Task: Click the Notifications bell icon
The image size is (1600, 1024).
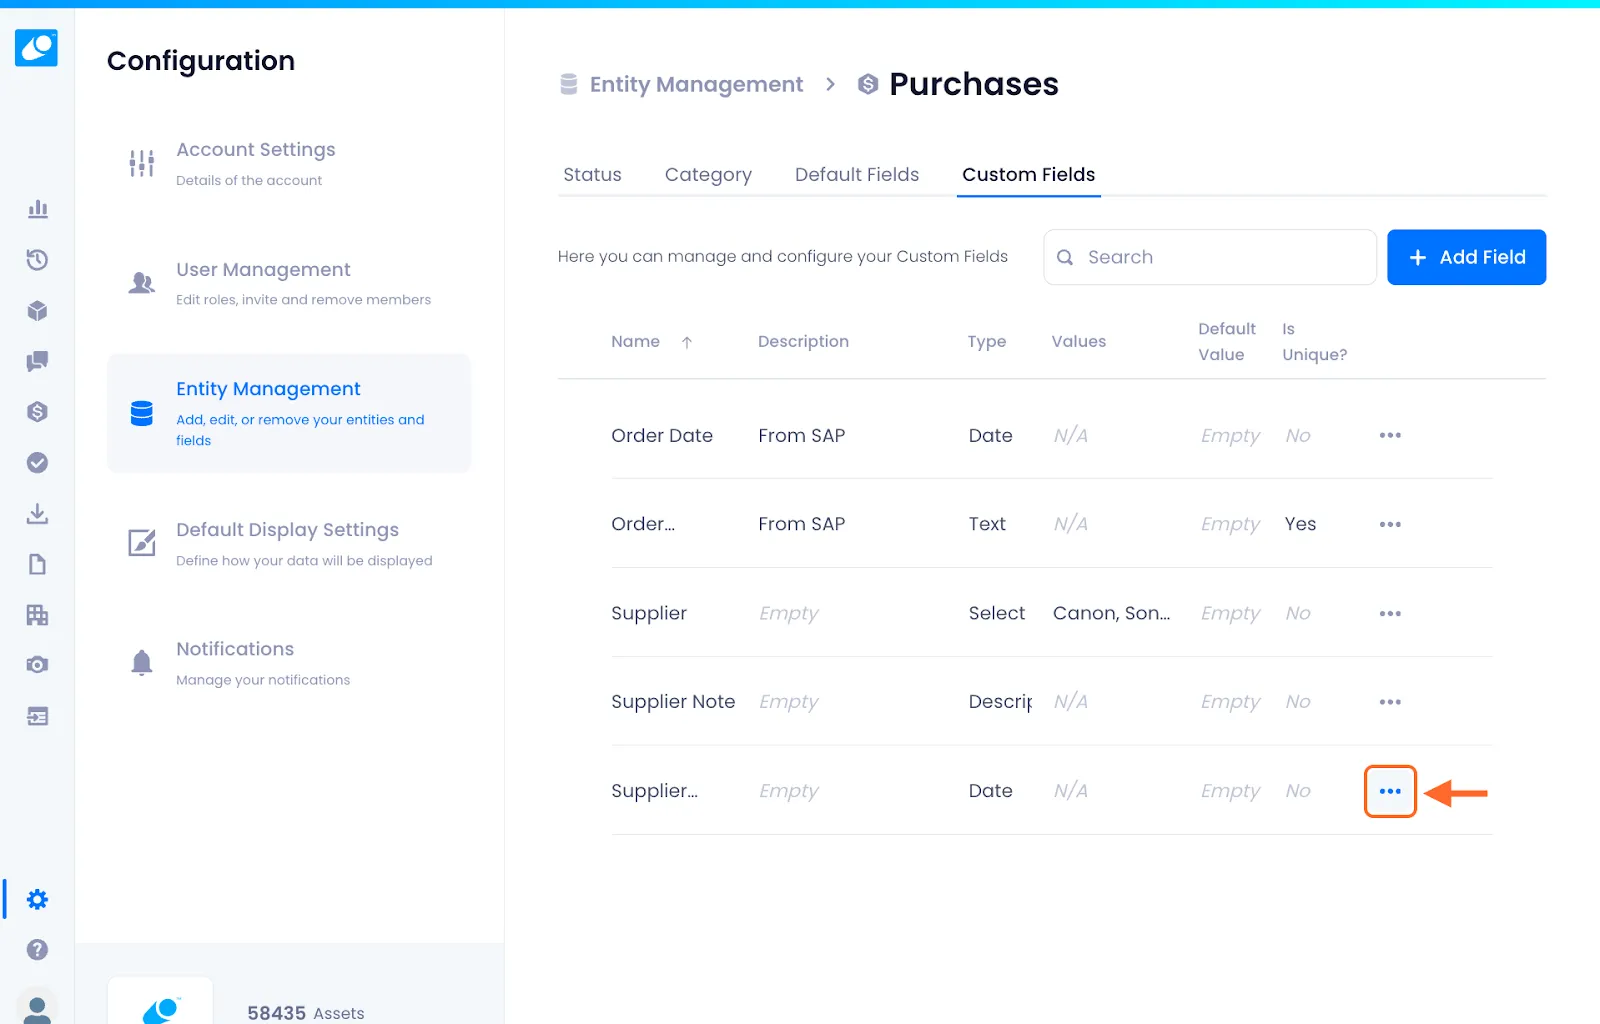Action: (142, 662)
